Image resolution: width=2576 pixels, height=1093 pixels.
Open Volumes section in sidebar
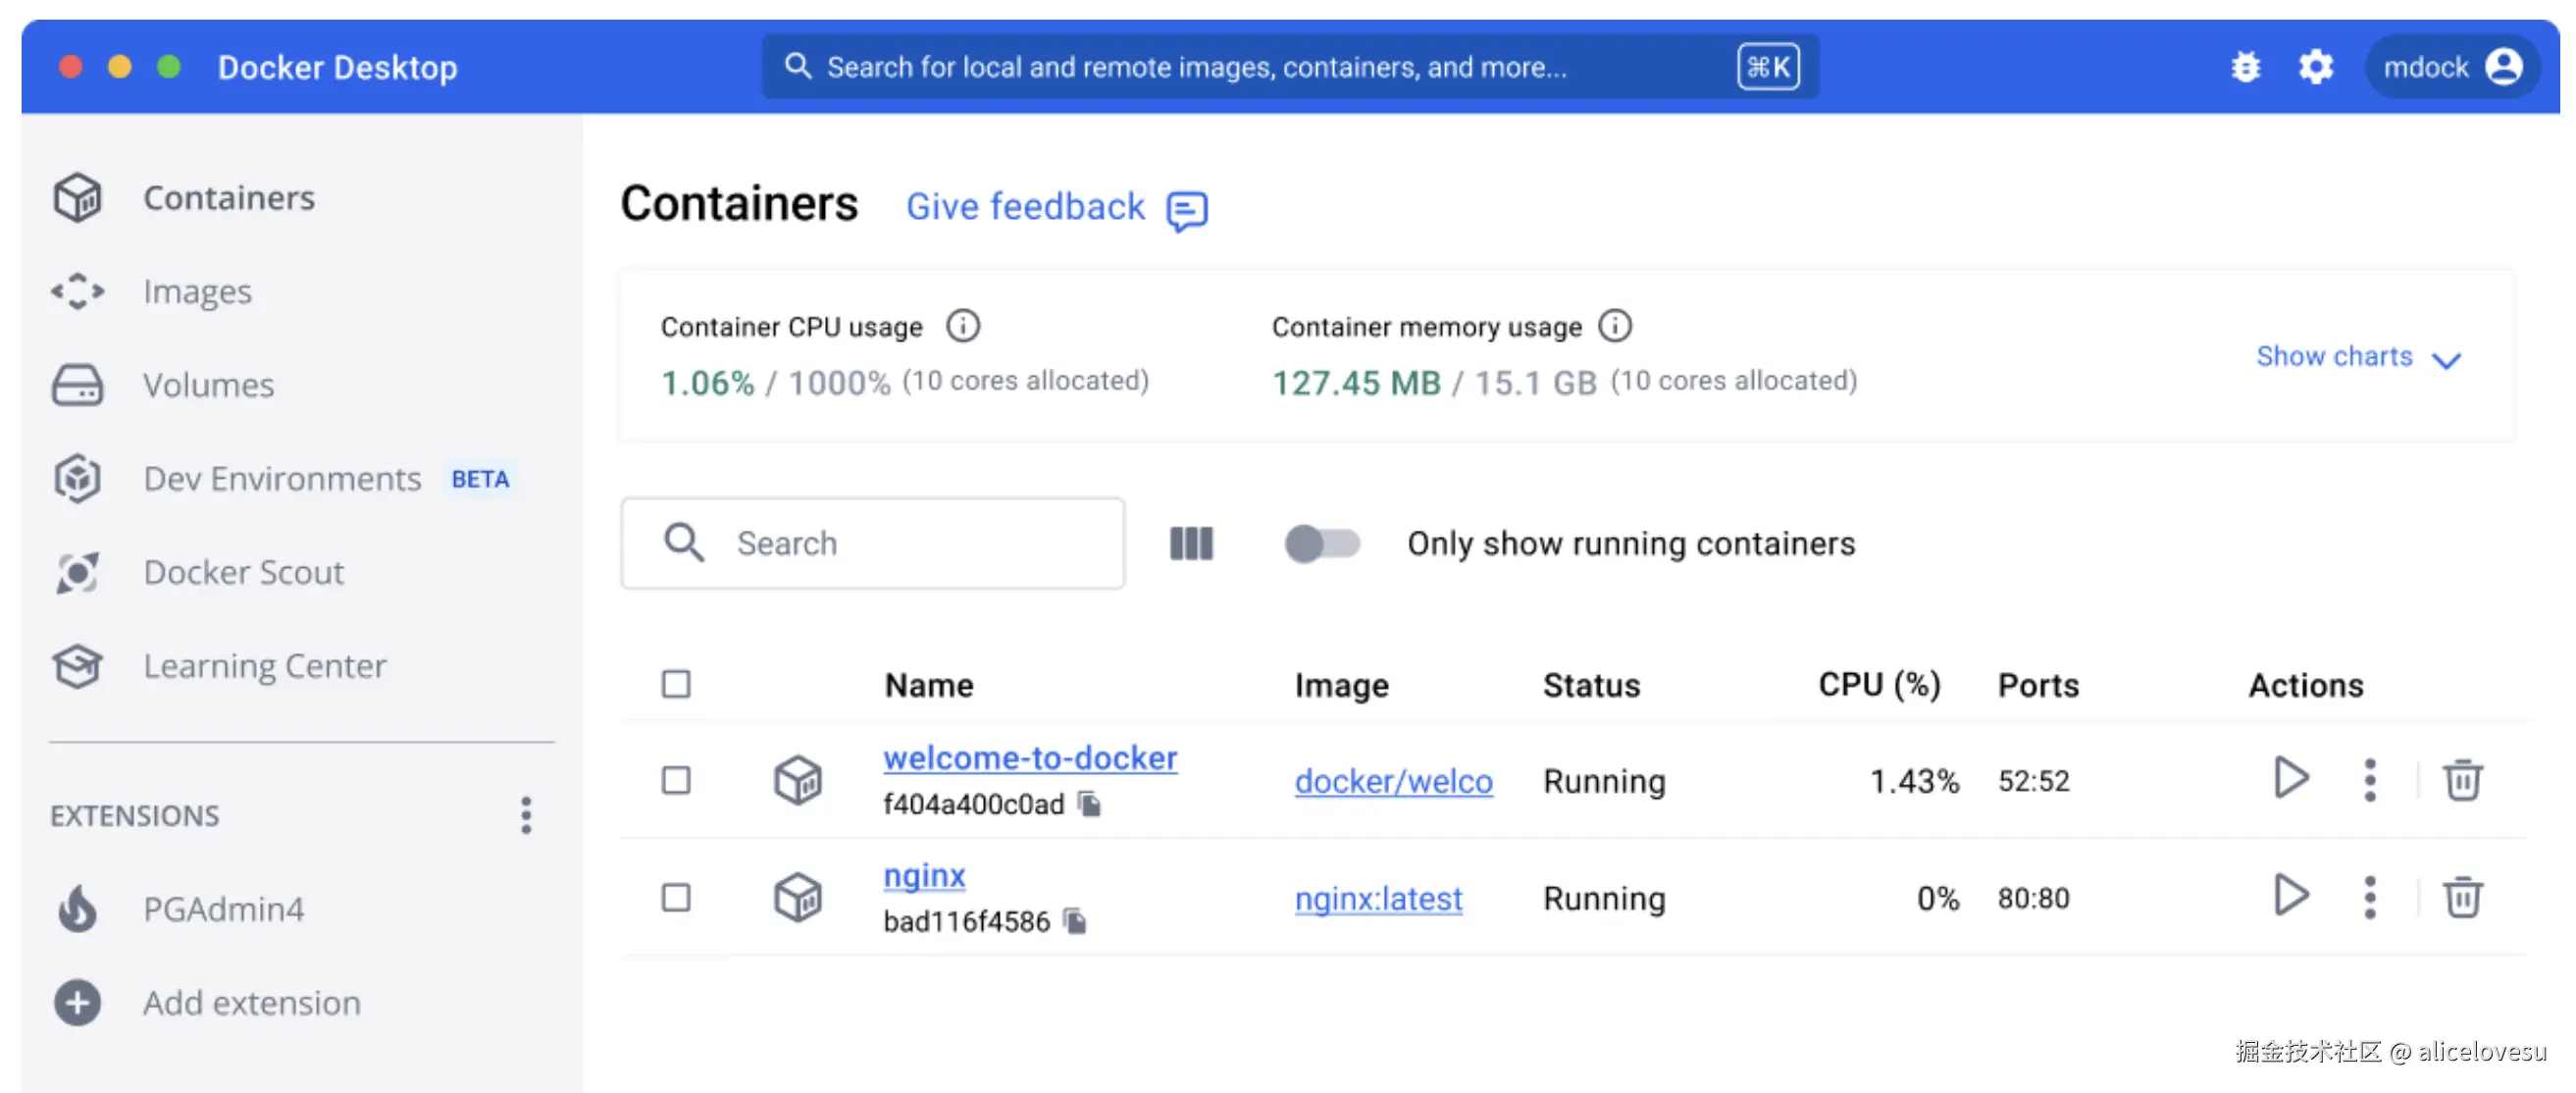[x=208, y=385]
